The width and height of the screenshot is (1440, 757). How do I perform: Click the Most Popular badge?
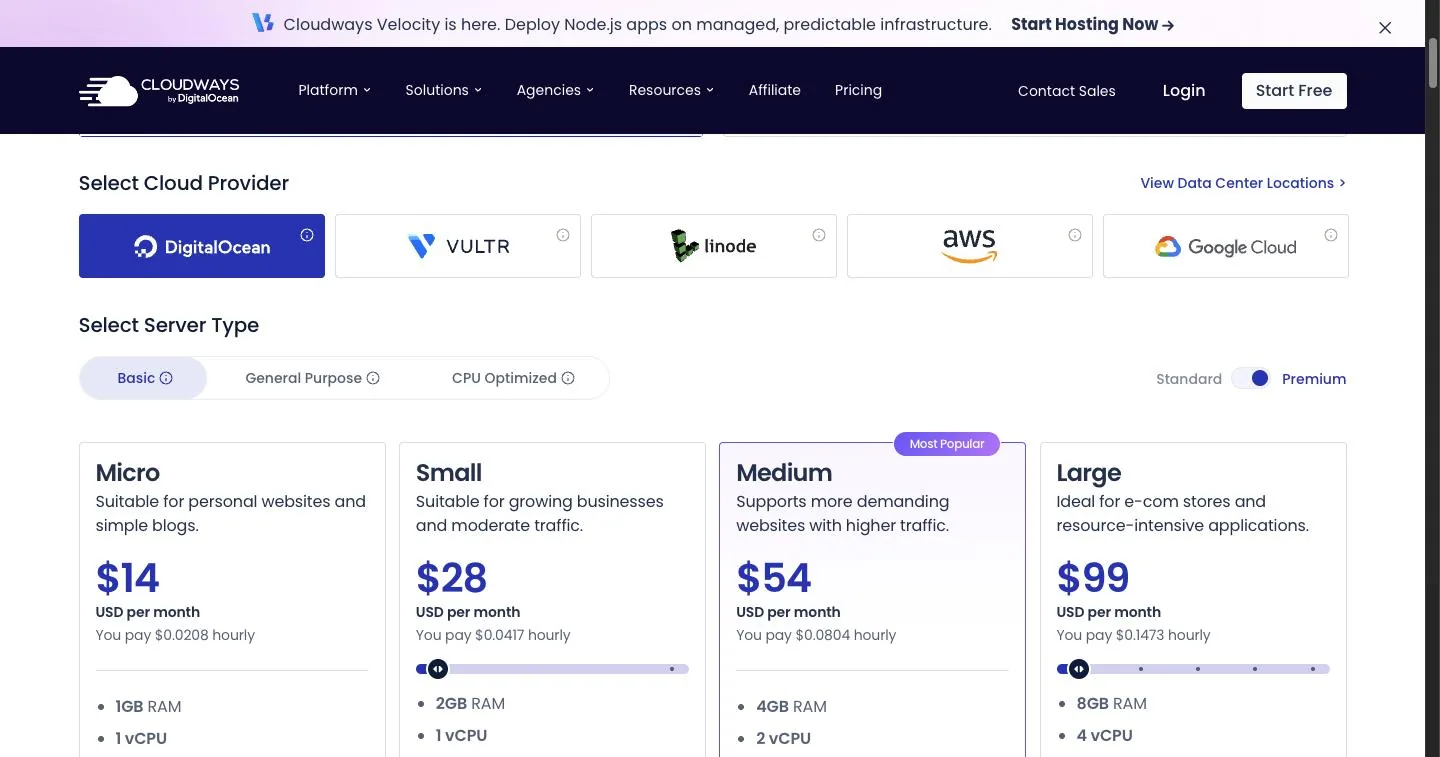click(947, 444)
